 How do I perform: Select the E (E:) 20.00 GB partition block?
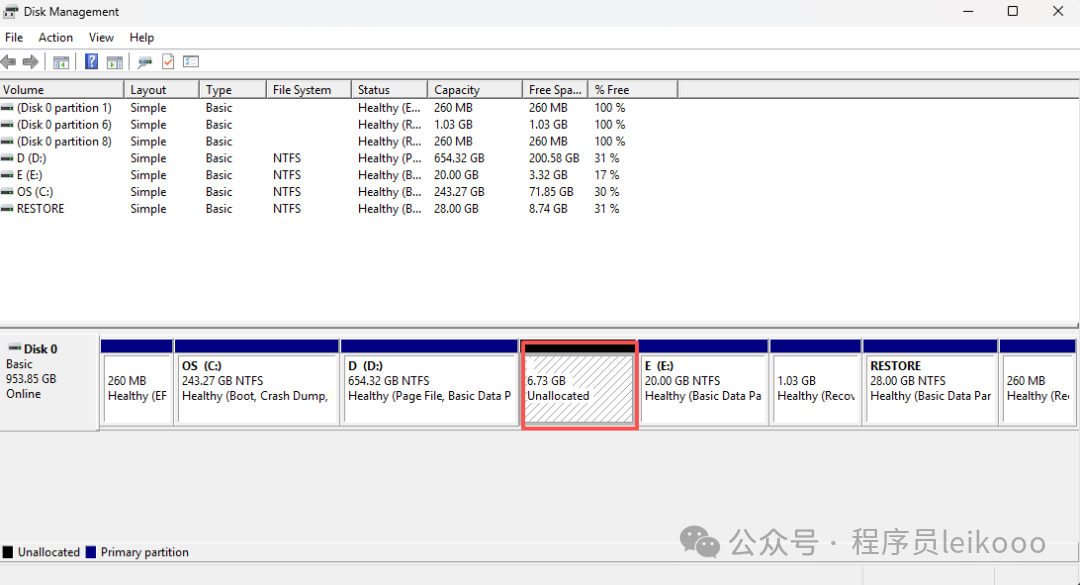coord(703,388)
